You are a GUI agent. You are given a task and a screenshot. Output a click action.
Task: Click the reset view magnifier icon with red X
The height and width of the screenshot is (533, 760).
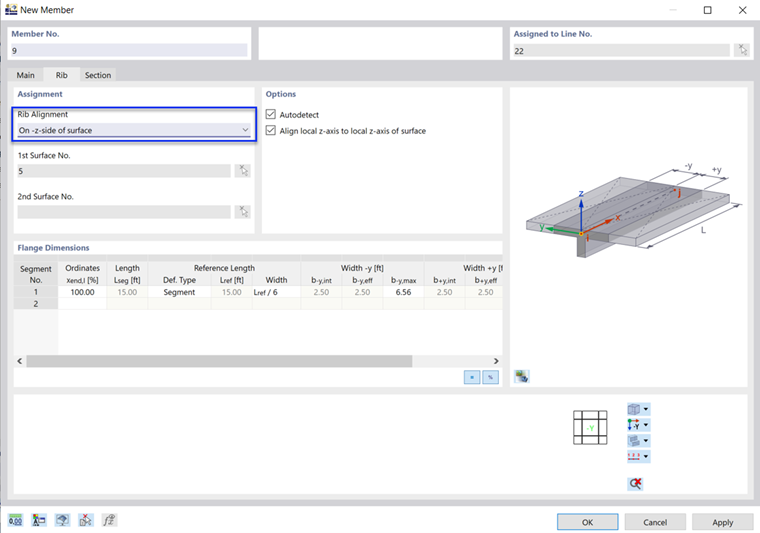click(x=635, y=483)
